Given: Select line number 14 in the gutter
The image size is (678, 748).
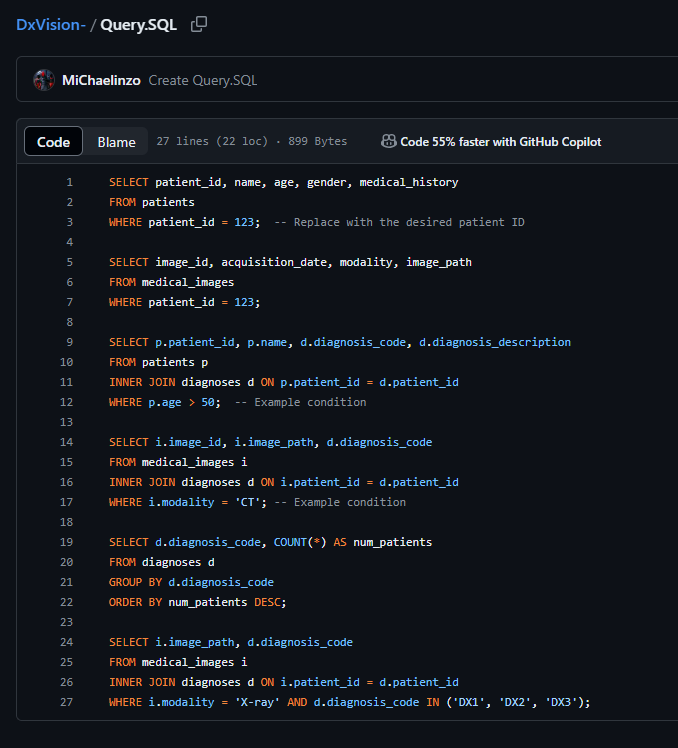Looking at the screenshot, I should coord(67,442).
